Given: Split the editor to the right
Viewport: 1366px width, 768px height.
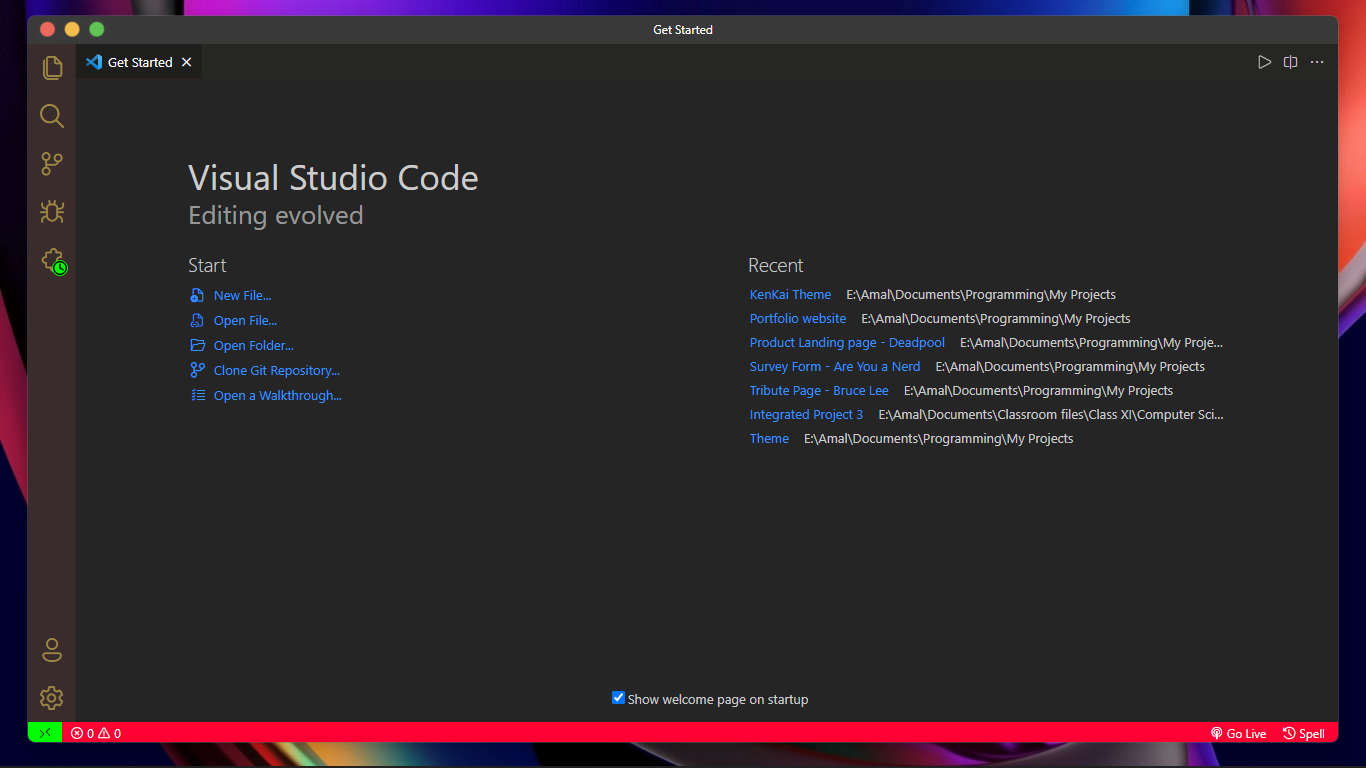Looking at the screenshot, I should [1291, 62].
